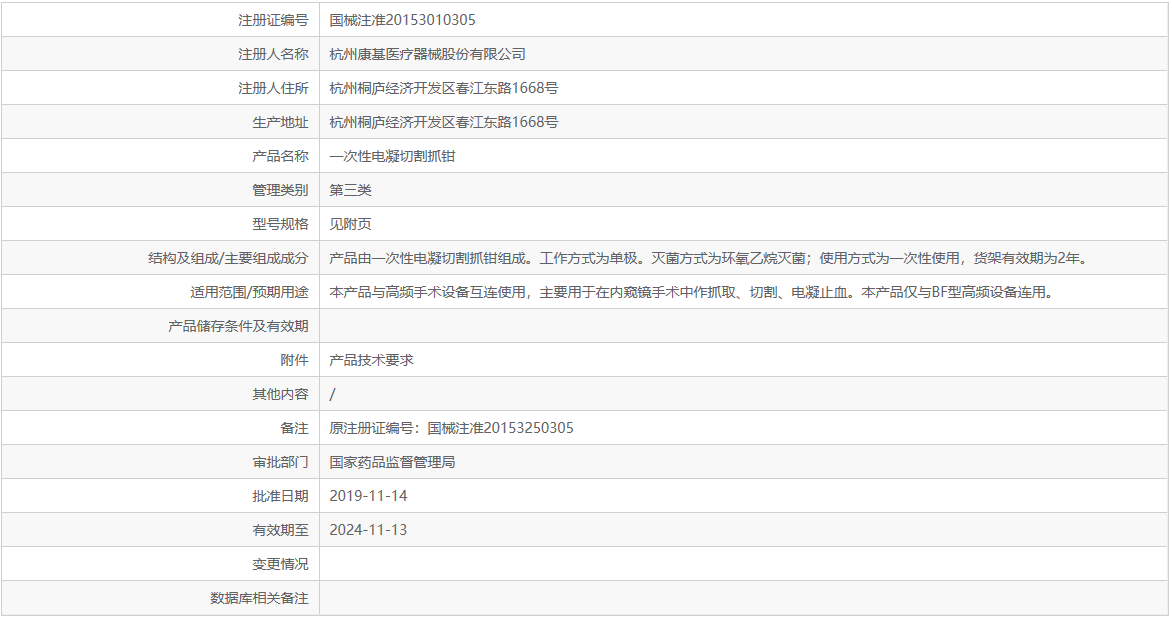The width and height of the screenshot is (1173, 619).
Task: Click the 注册人住所 label
Action: click(x=273, y=88)
